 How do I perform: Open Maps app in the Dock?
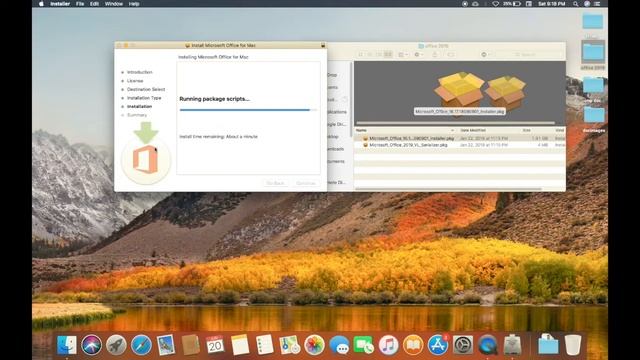click(289, 345)
